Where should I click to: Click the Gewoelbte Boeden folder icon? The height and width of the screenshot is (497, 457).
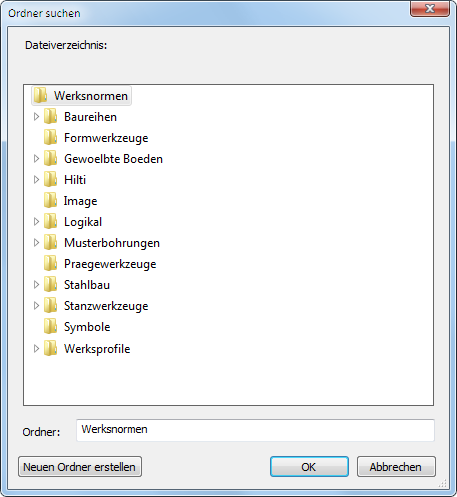click(50, 159)
